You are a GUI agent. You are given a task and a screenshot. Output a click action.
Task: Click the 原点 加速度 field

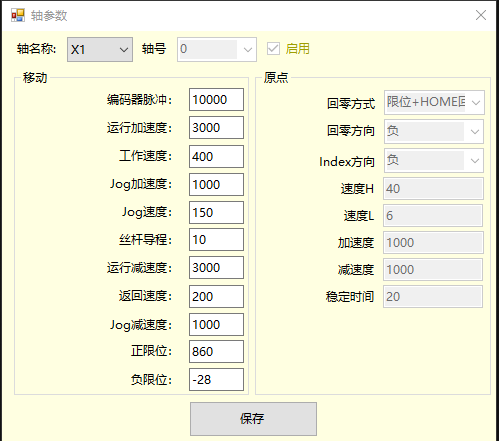(433, 243)
